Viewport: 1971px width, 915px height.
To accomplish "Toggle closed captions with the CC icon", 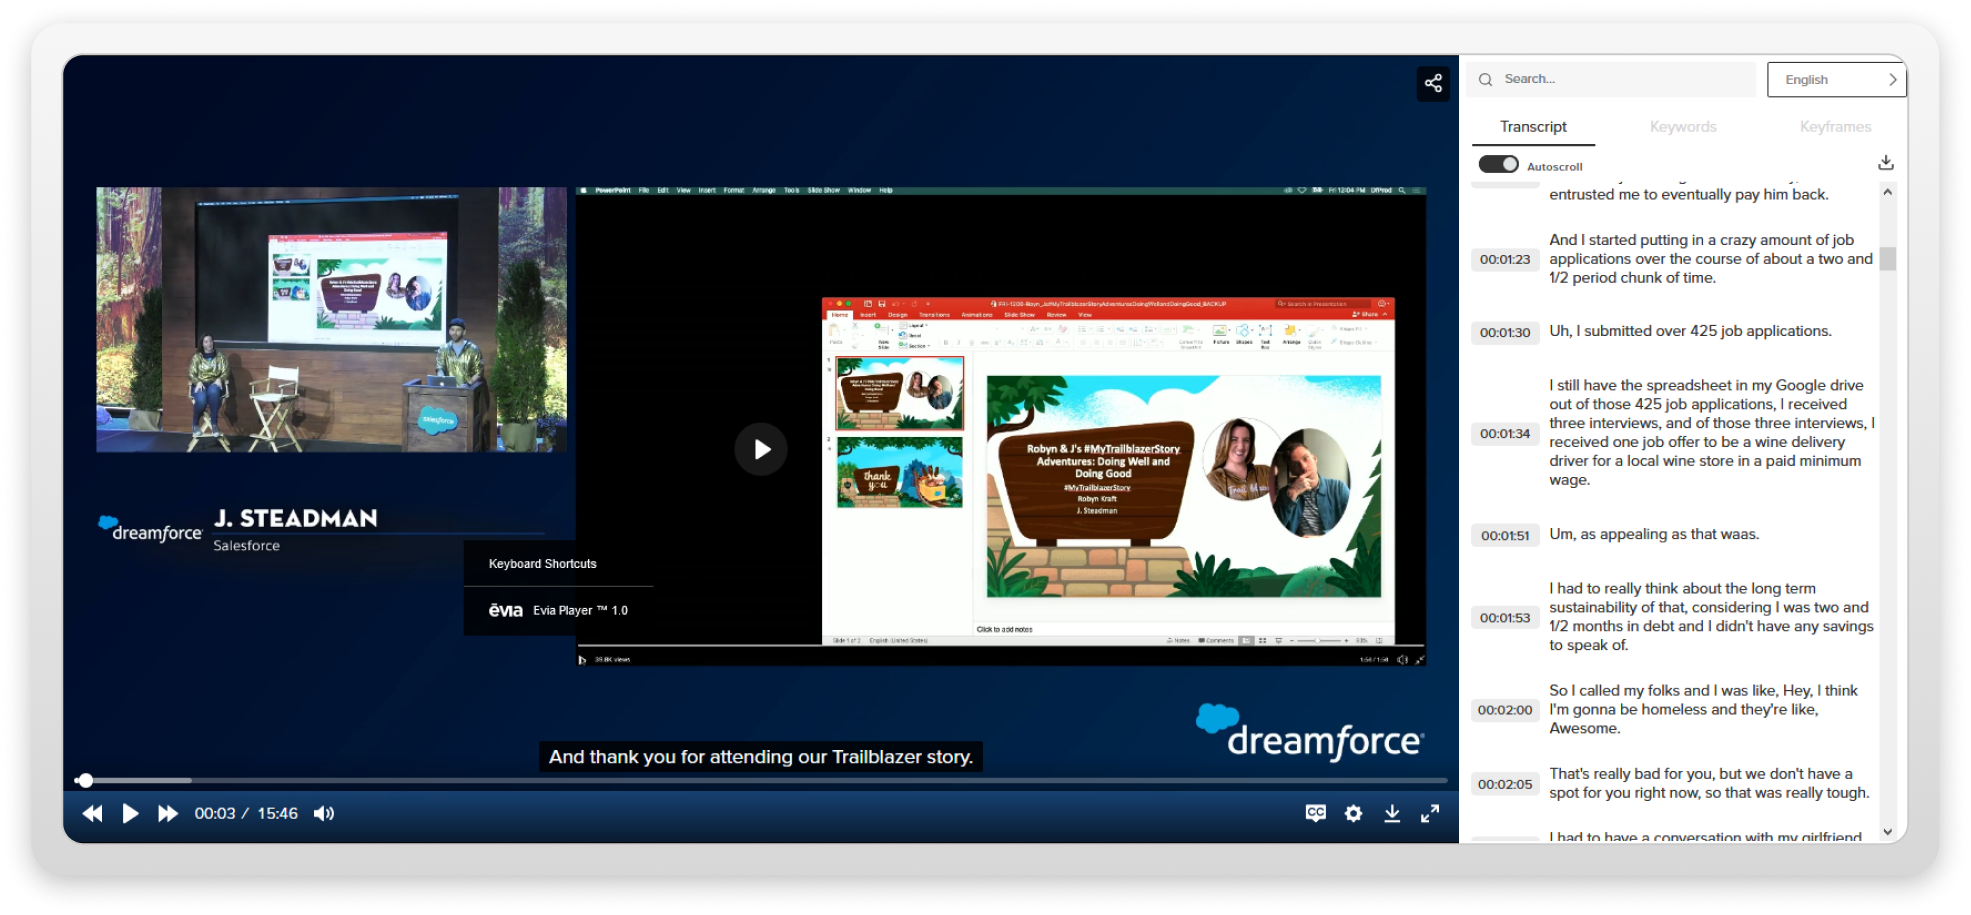I will [x=1315, y=813].
